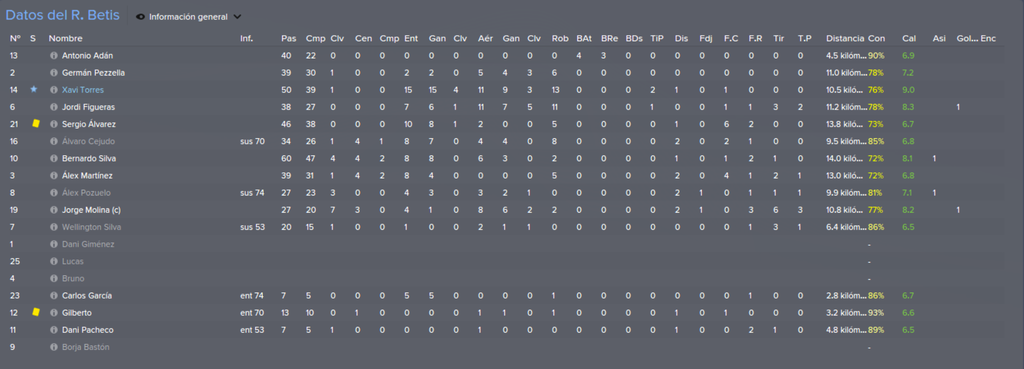Sort table by Nº column
Screen dimensions: 1024x369
(16, 39)
